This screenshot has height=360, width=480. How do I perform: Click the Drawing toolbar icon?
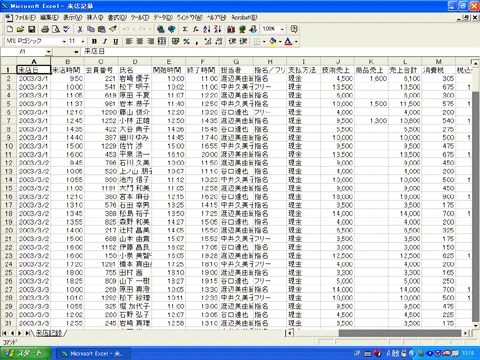(x=253, y=29)
